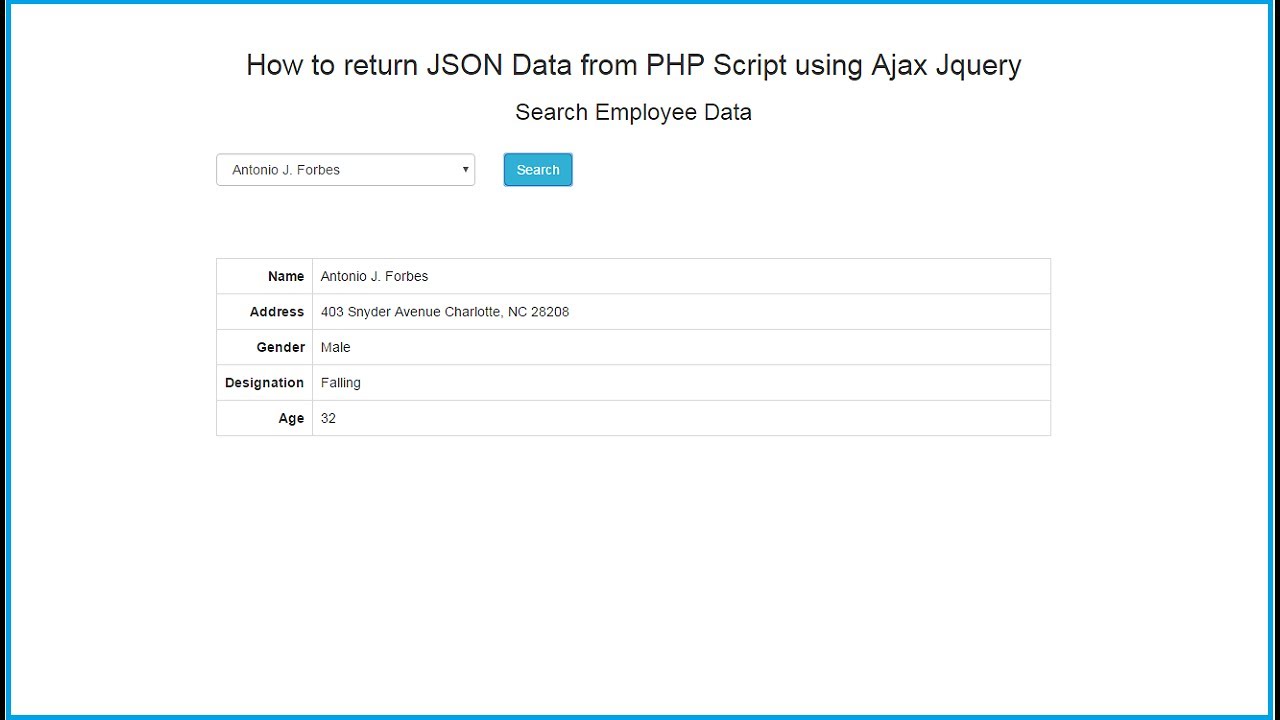Image resolution: width=1280 pixels, height=720 pixels.
Task: Select the Gender row label
Action: pos(280,347)
